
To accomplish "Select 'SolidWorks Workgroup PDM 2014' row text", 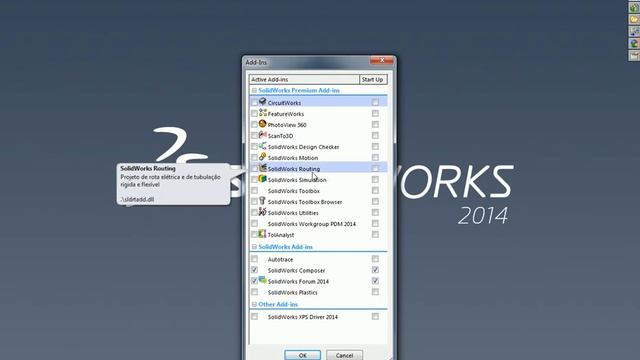I will (x=311, y=224).
